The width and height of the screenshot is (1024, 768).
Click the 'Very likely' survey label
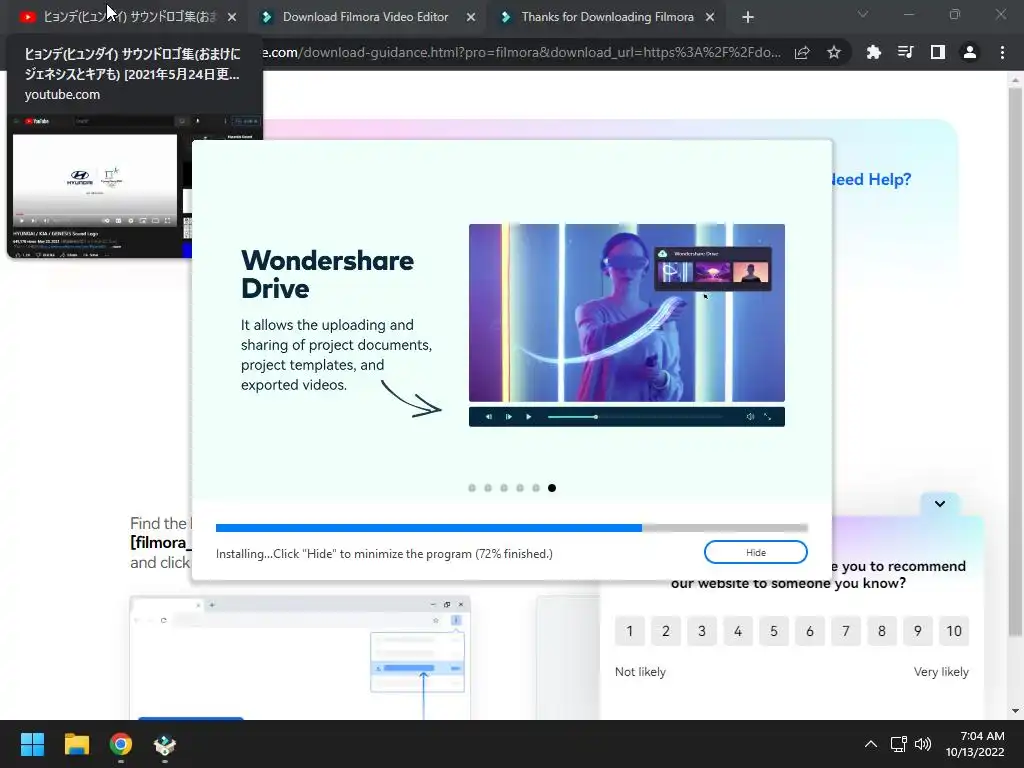941,672
